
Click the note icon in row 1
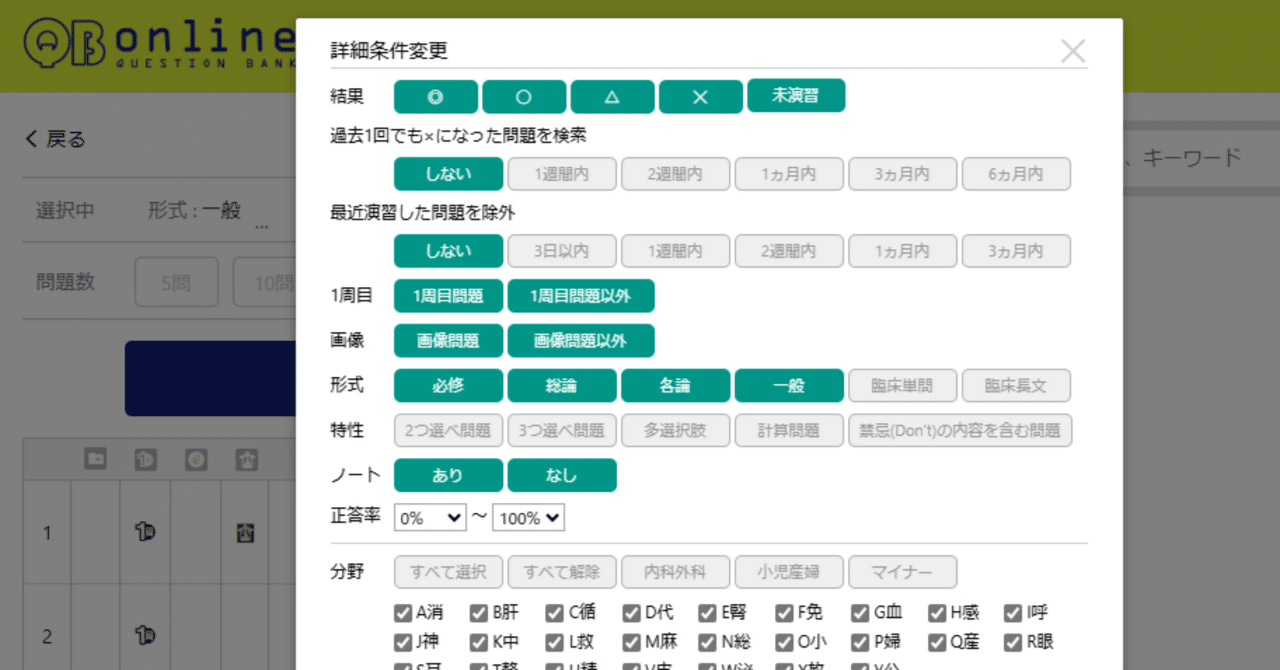tap(245, 533)
